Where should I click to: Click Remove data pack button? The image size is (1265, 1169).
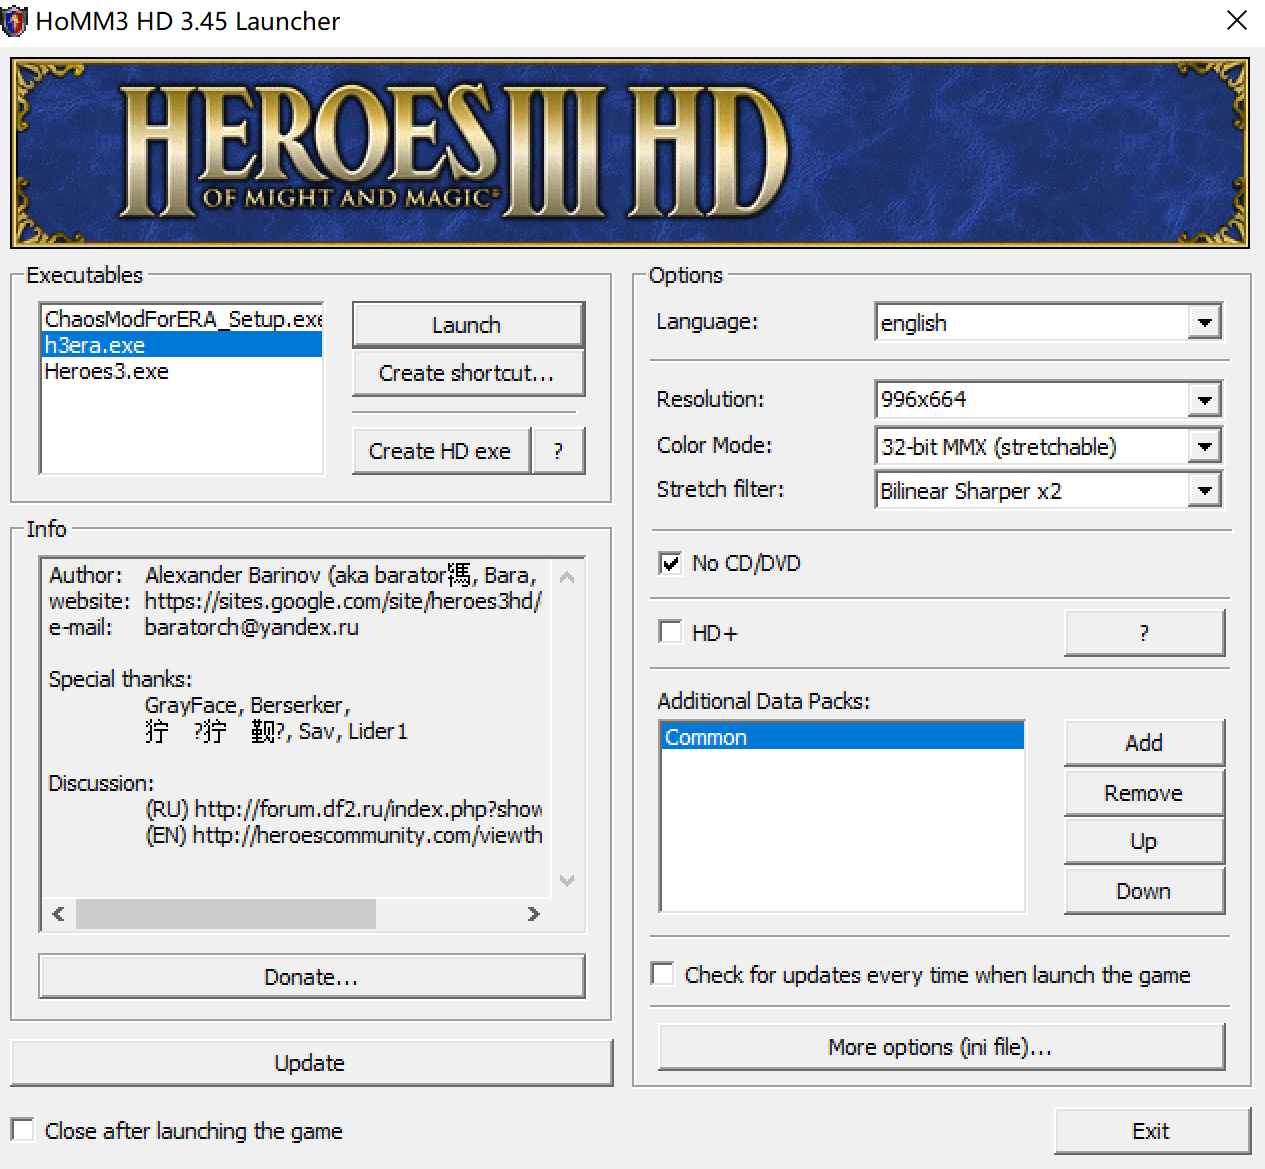coord(1144,793)
